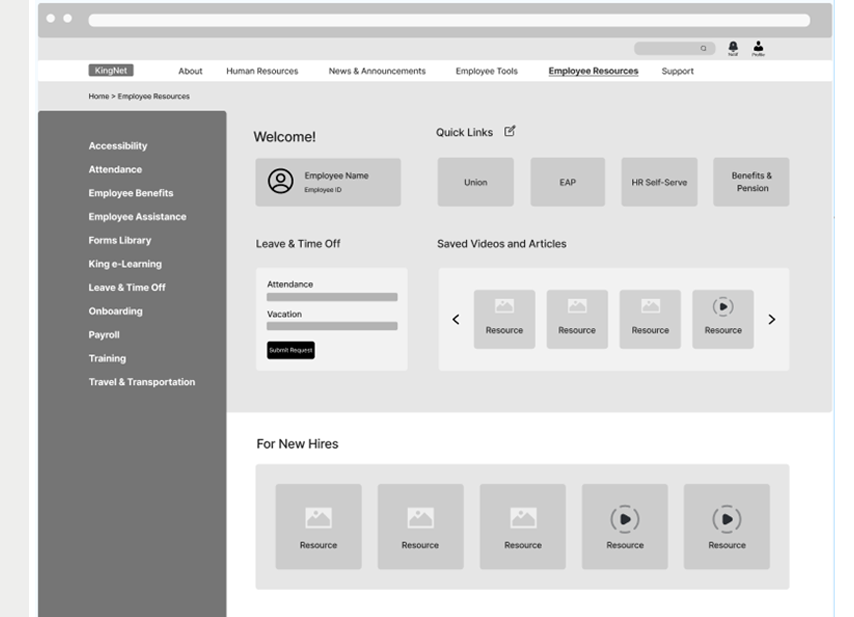The image size is (854, 617).
Task: Click the search magnifier icon
Action: (704, 48)
